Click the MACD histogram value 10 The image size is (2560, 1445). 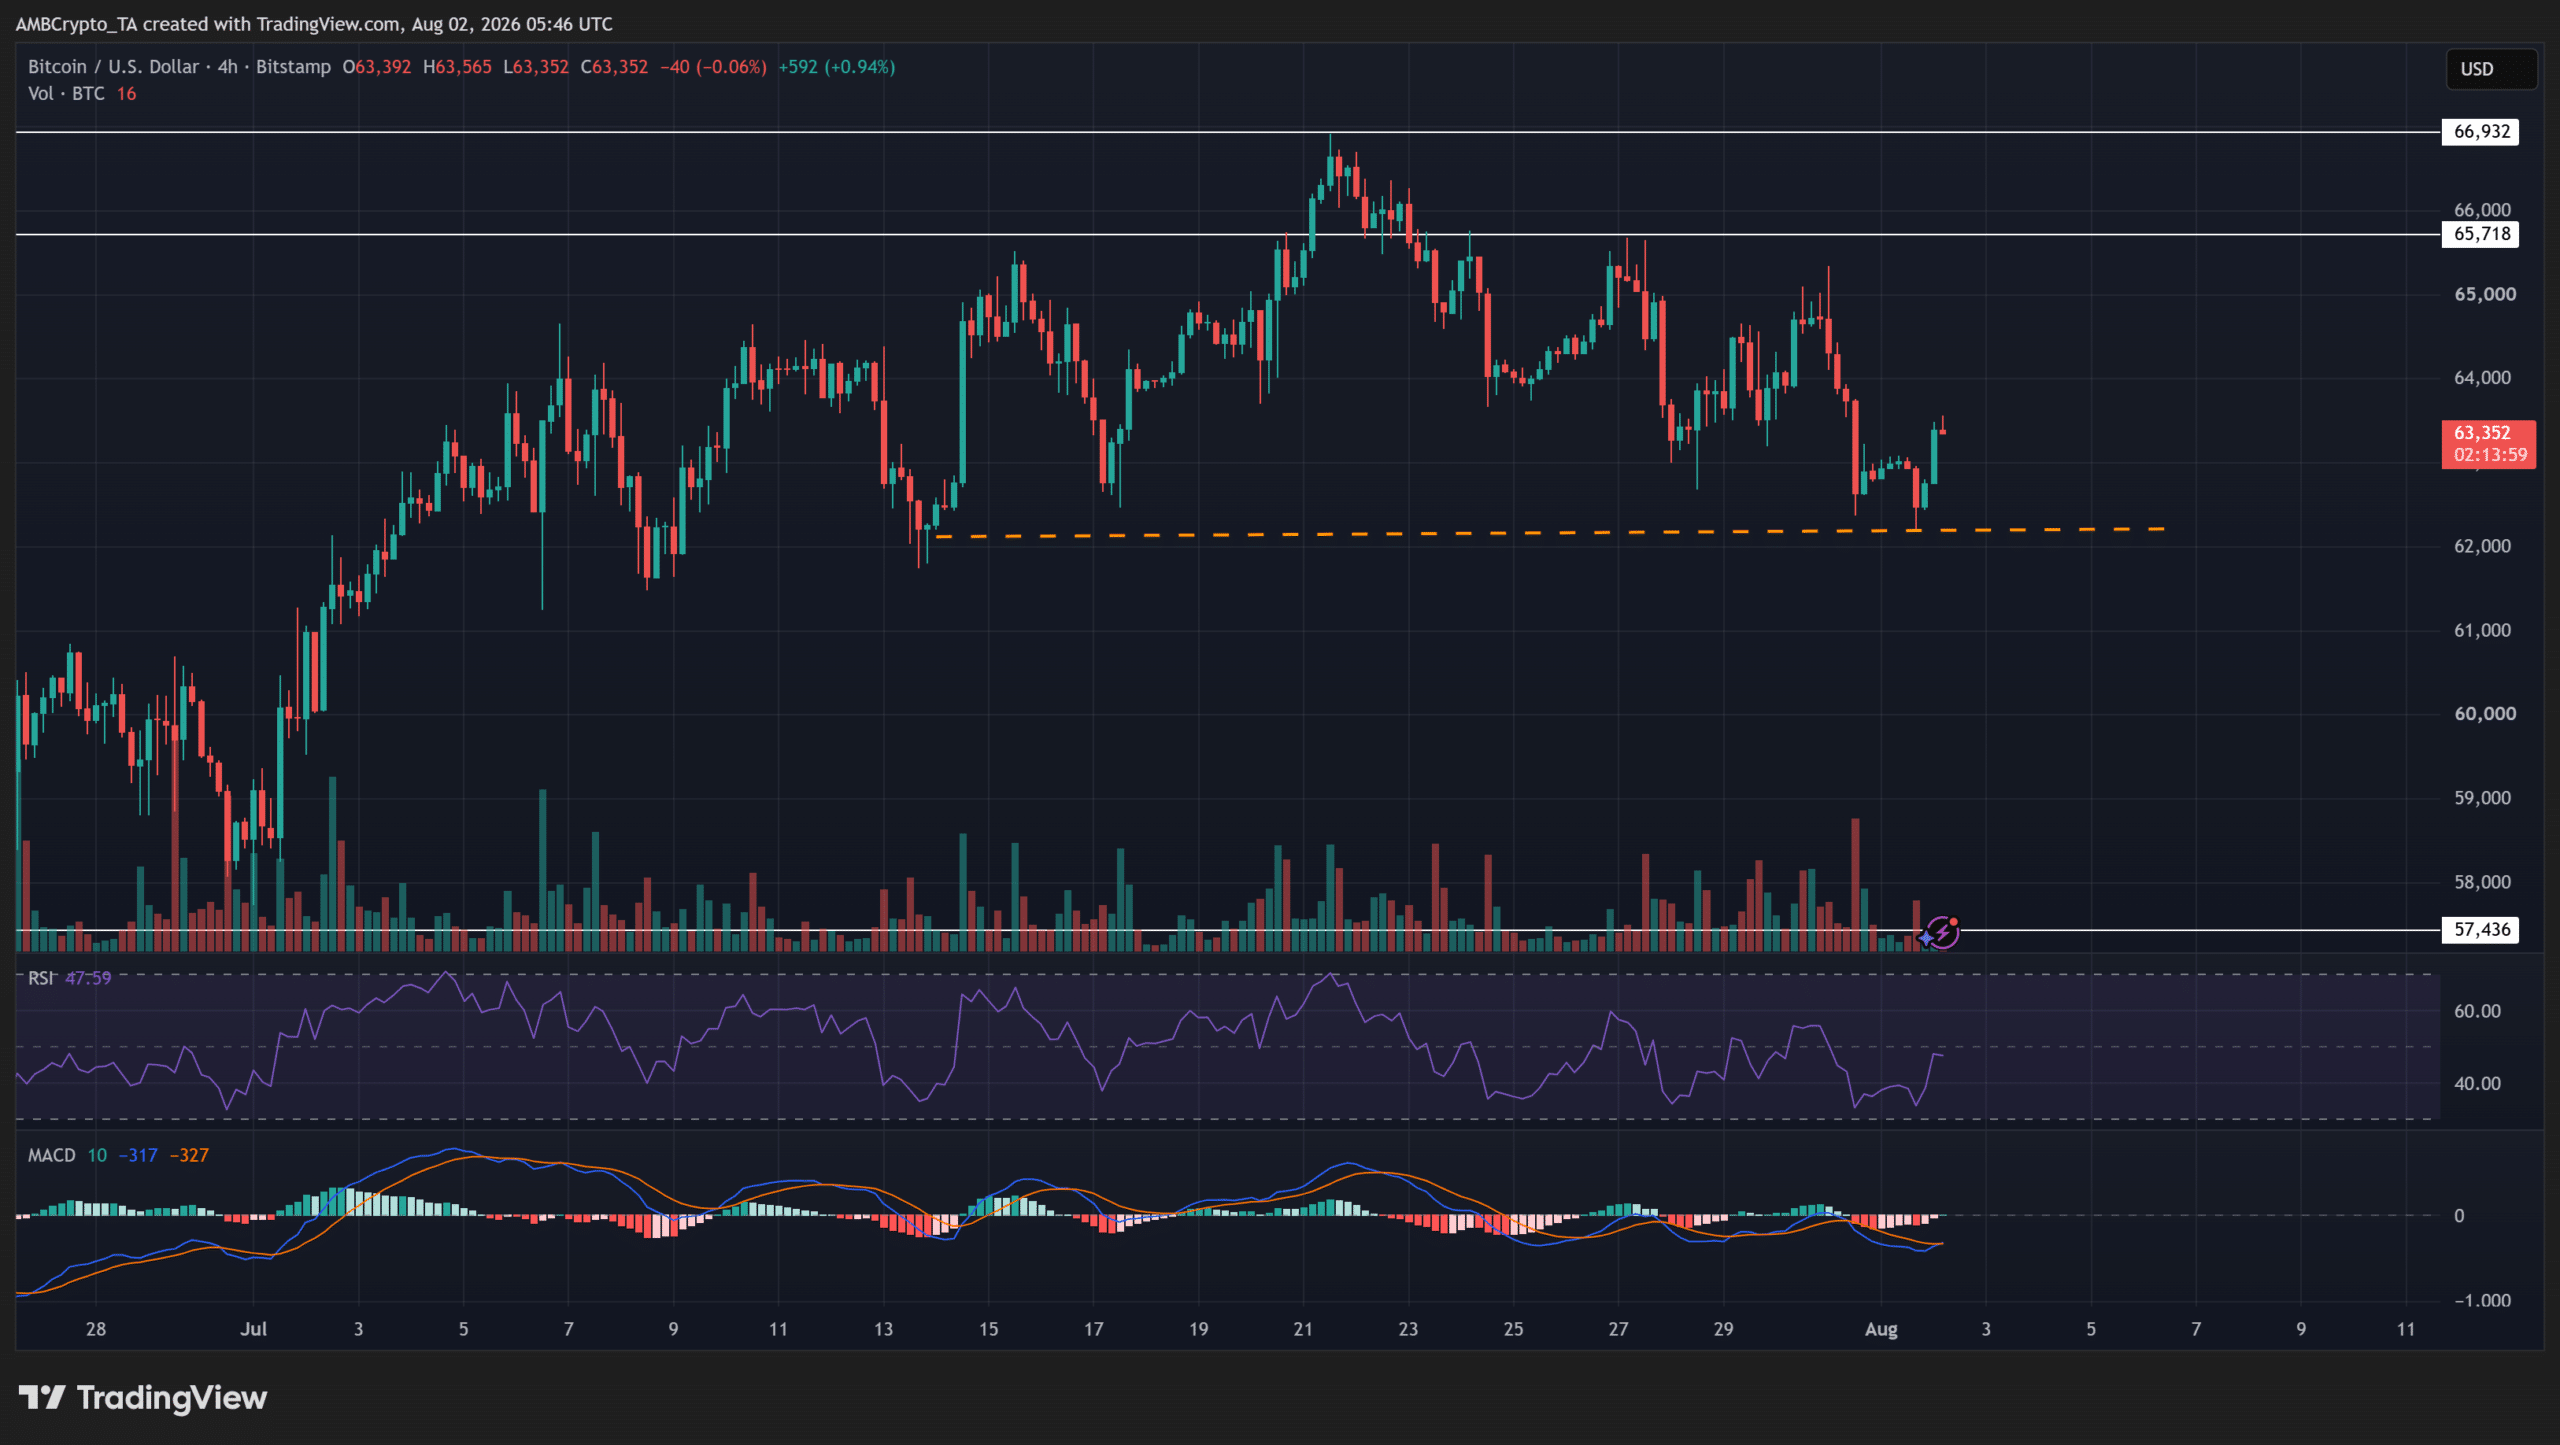tap(97, 1155)
